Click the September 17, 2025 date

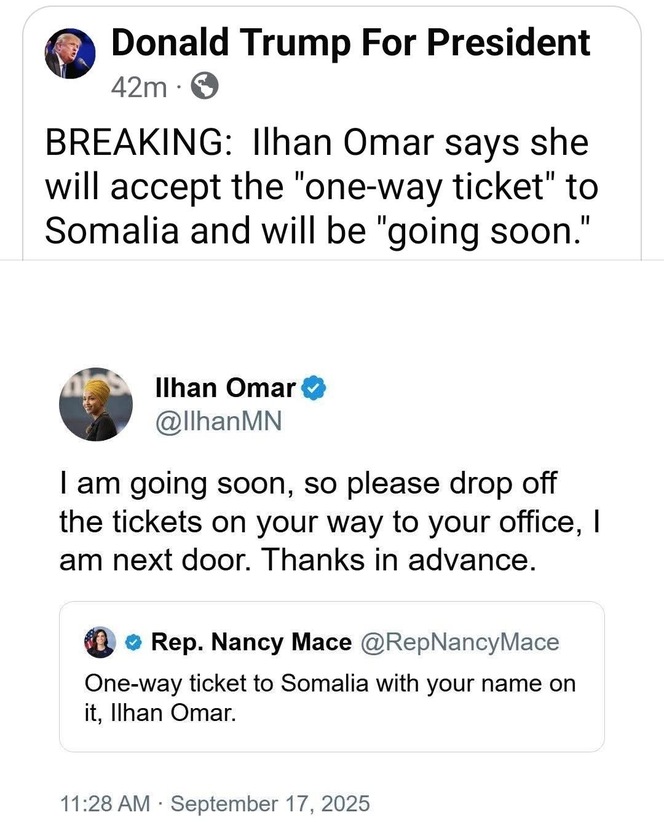(270, 804)
